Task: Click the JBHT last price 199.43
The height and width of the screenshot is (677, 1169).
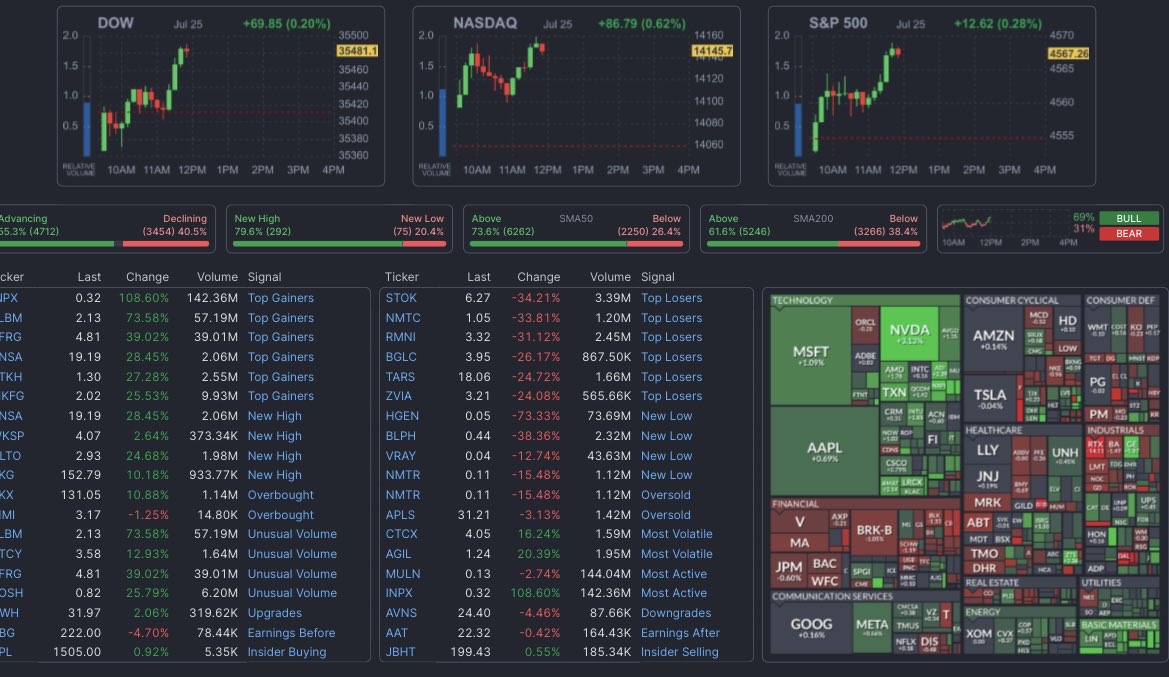Action: click(470, 652)
